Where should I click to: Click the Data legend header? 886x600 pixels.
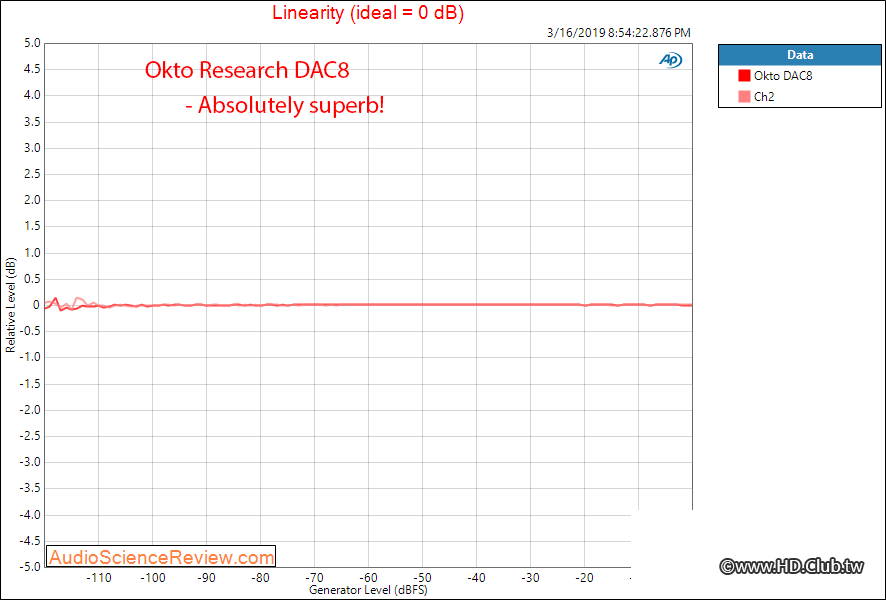(800, 55)
